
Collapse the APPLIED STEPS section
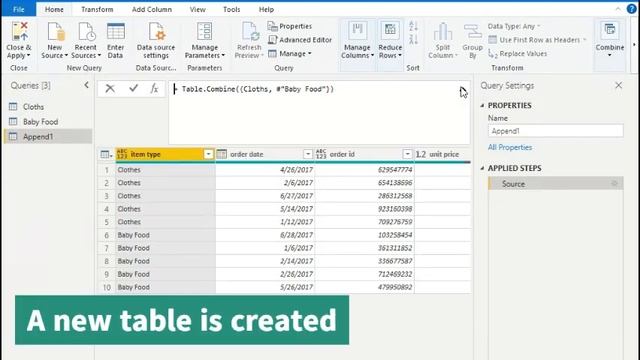(482, 168)
